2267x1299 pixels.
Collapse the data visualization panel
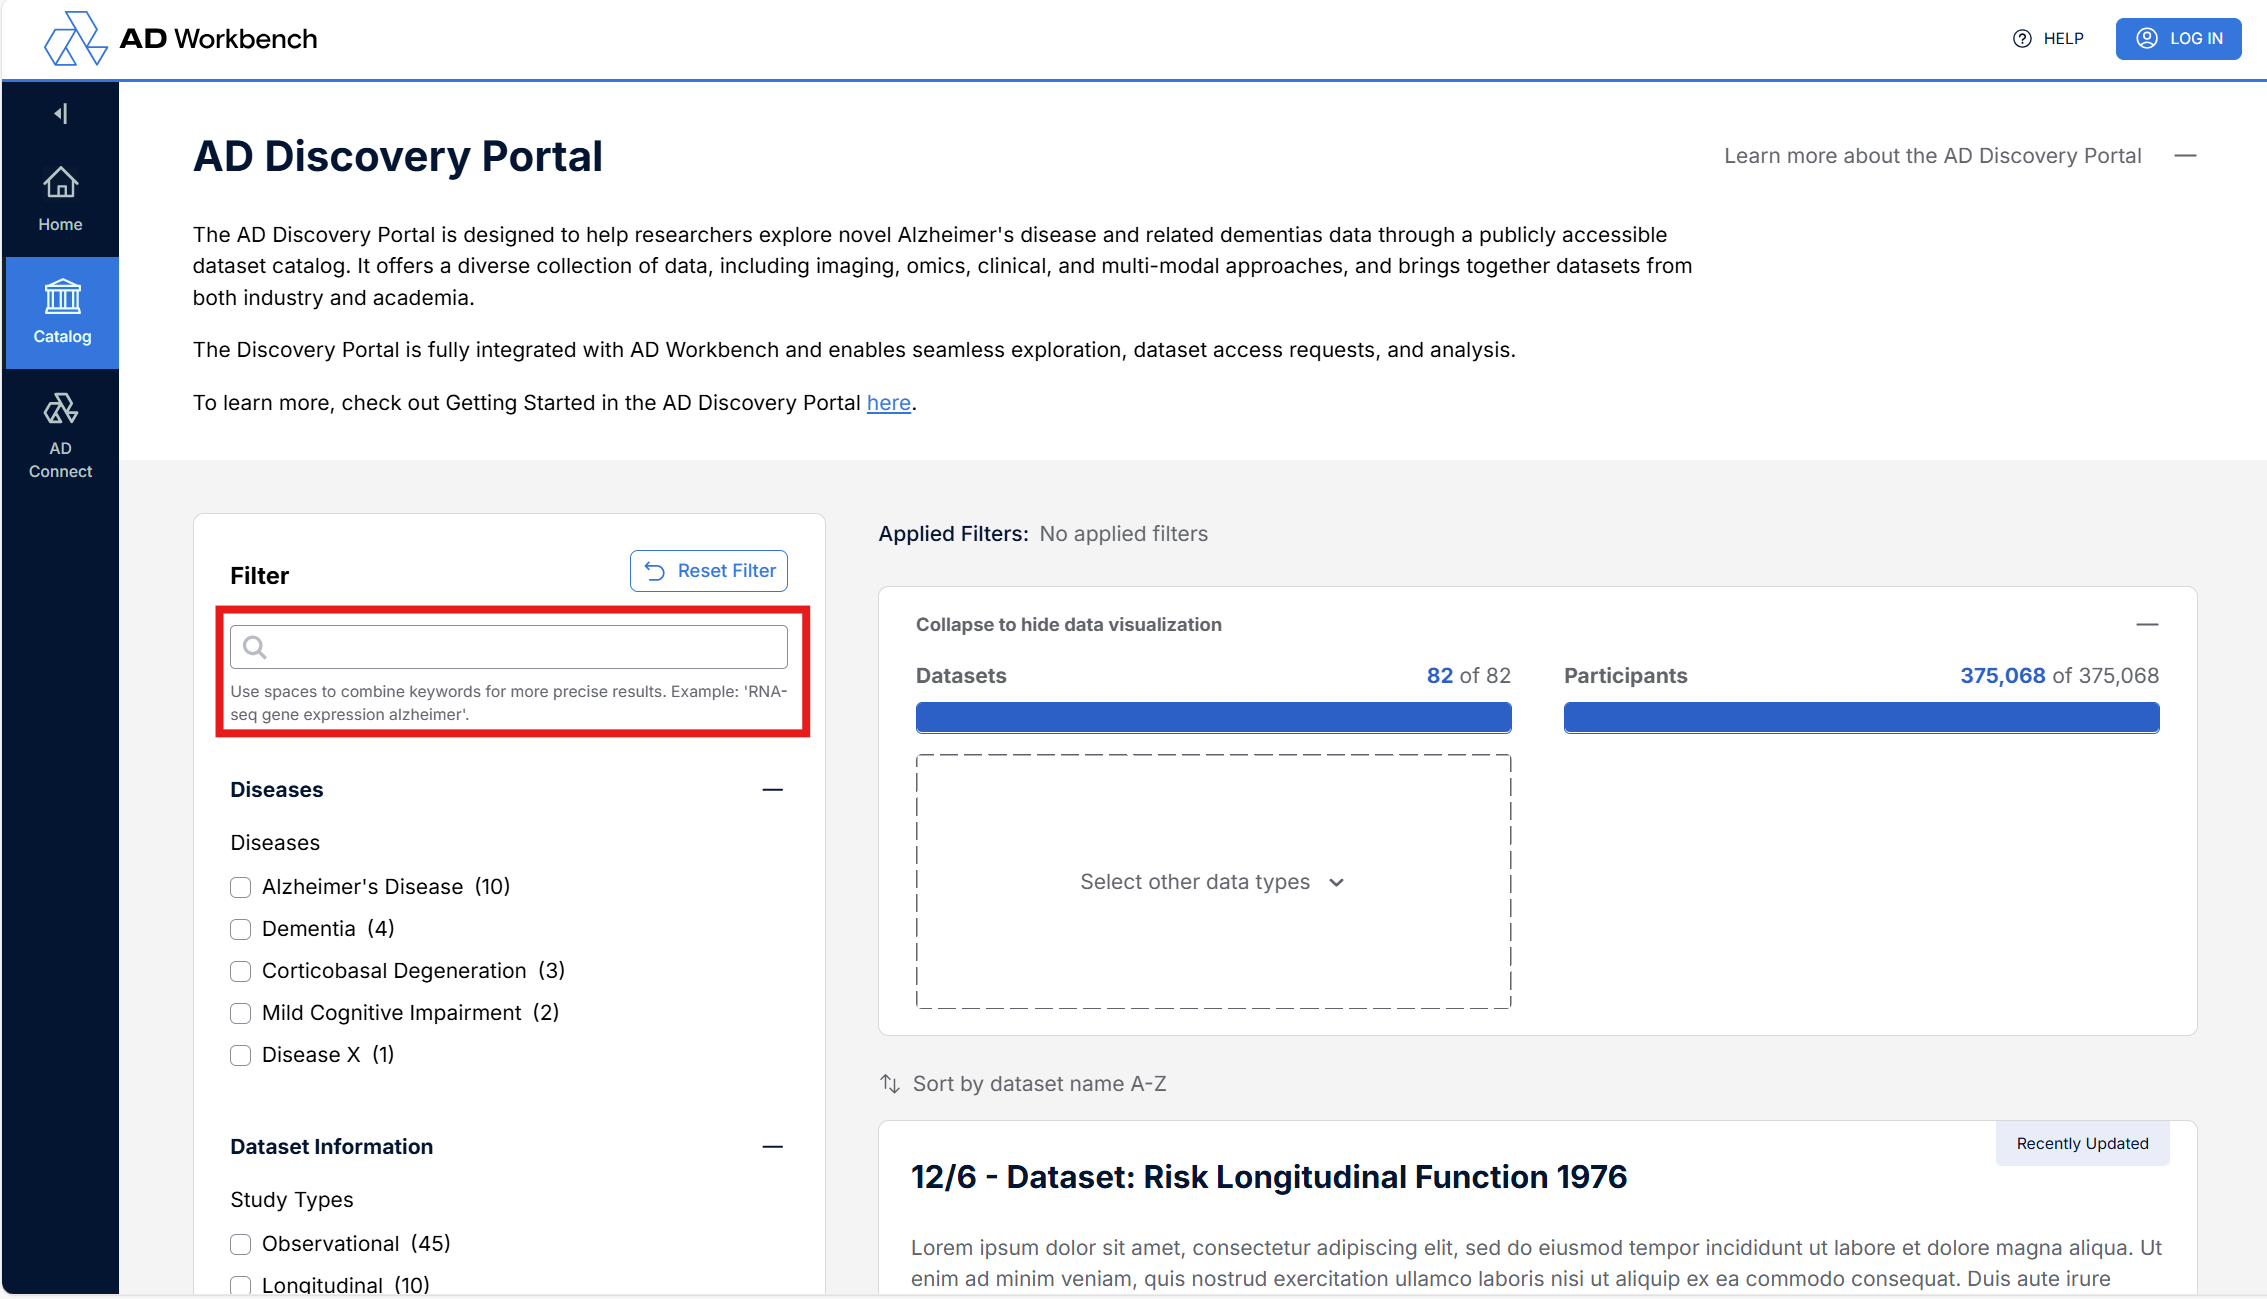(2146, 625)
